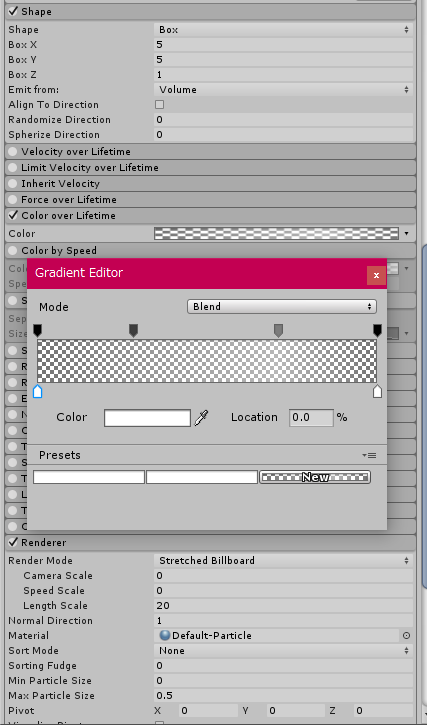
Task: Click the Default-Particle material sphere icon
Action: click(x=164, y=635)
